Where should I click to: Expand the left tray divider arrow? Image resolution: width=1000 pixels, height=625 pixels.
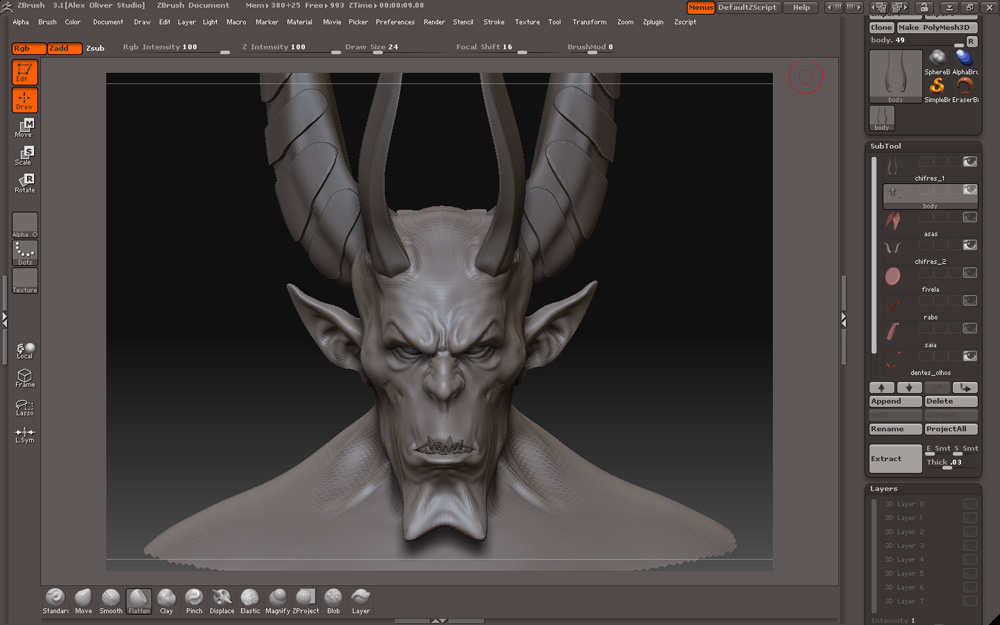point(4,320)
